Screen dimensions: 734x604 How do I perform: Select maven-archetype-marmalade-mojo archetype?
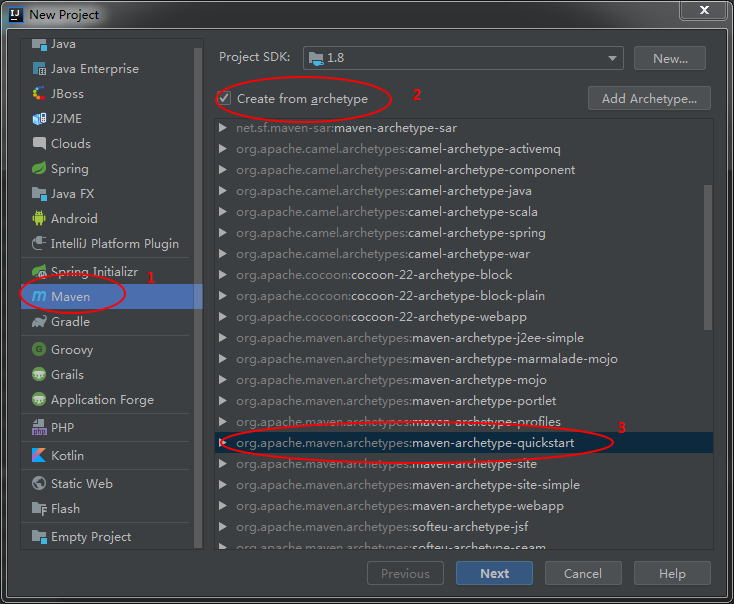tap(464, 359)
